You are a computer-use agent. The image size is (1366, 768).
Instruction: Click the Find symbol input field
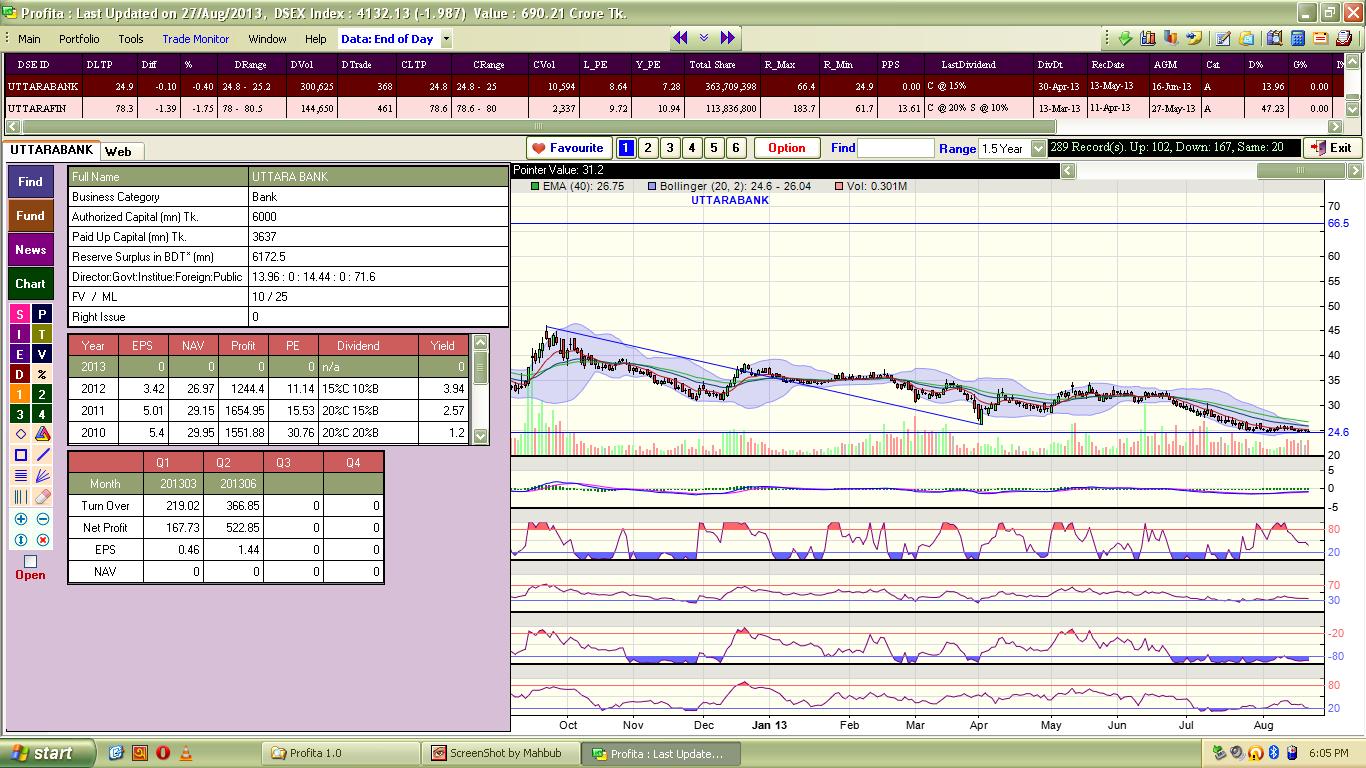click(896, 148)
